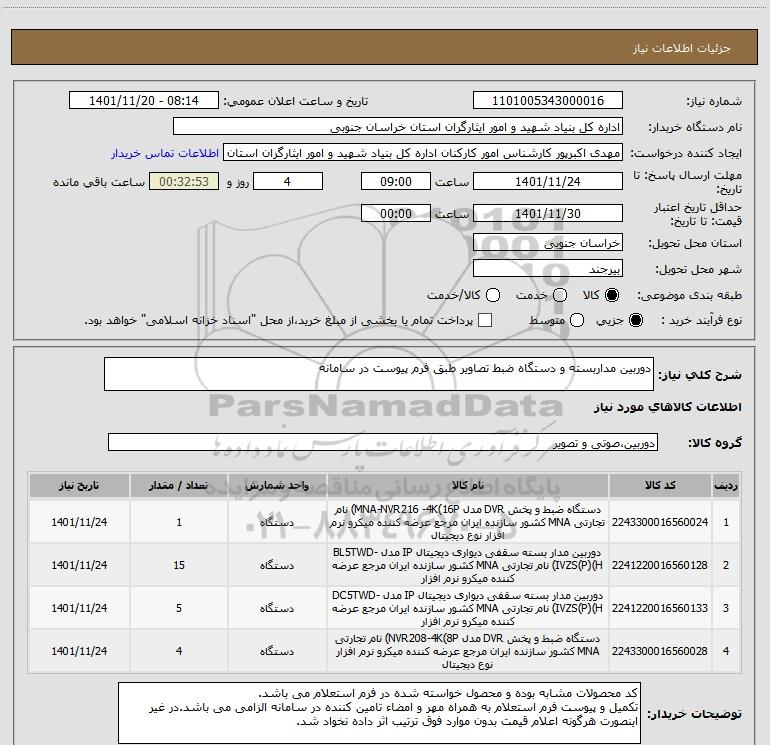The image size is (770, 745).
Task: Click the ردیف column header
Action: point(726,486)
